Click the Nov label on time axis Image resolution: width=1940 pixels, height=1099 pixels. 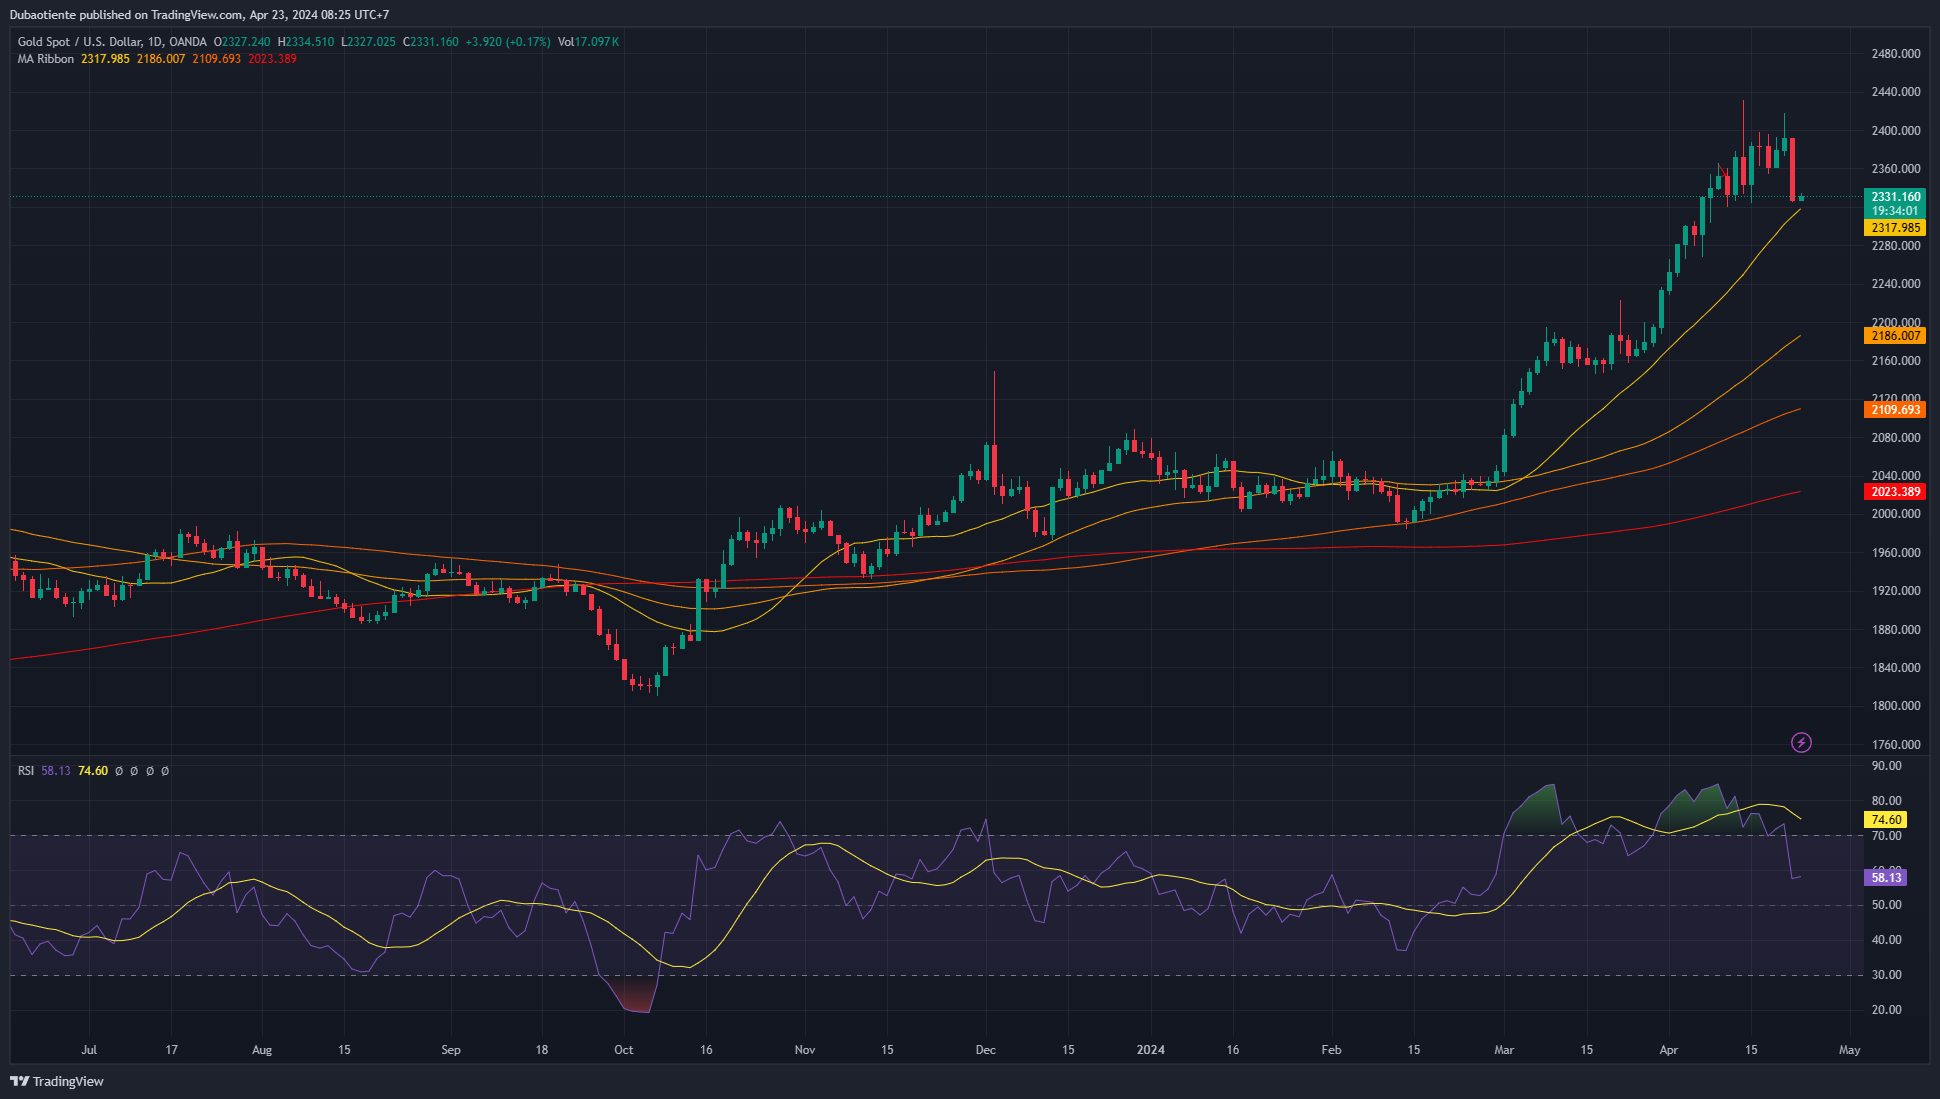(x=805, y=1050)
